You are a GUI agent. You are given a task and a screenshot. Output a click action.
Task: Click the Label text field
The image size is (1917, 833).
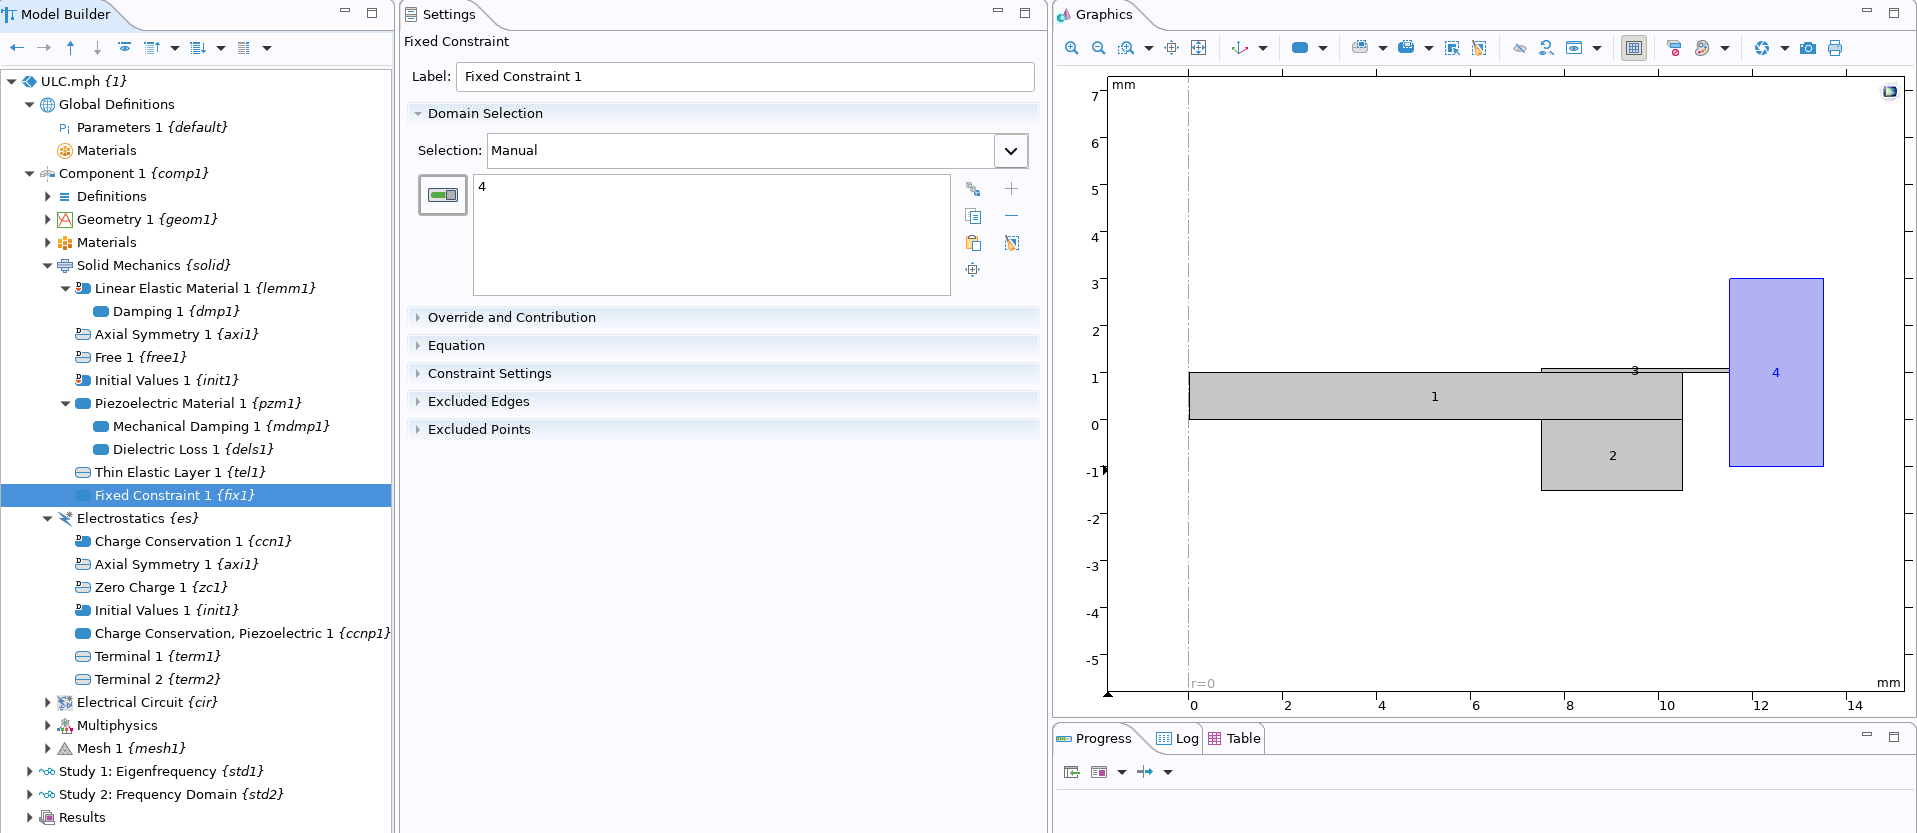(744, 77)
